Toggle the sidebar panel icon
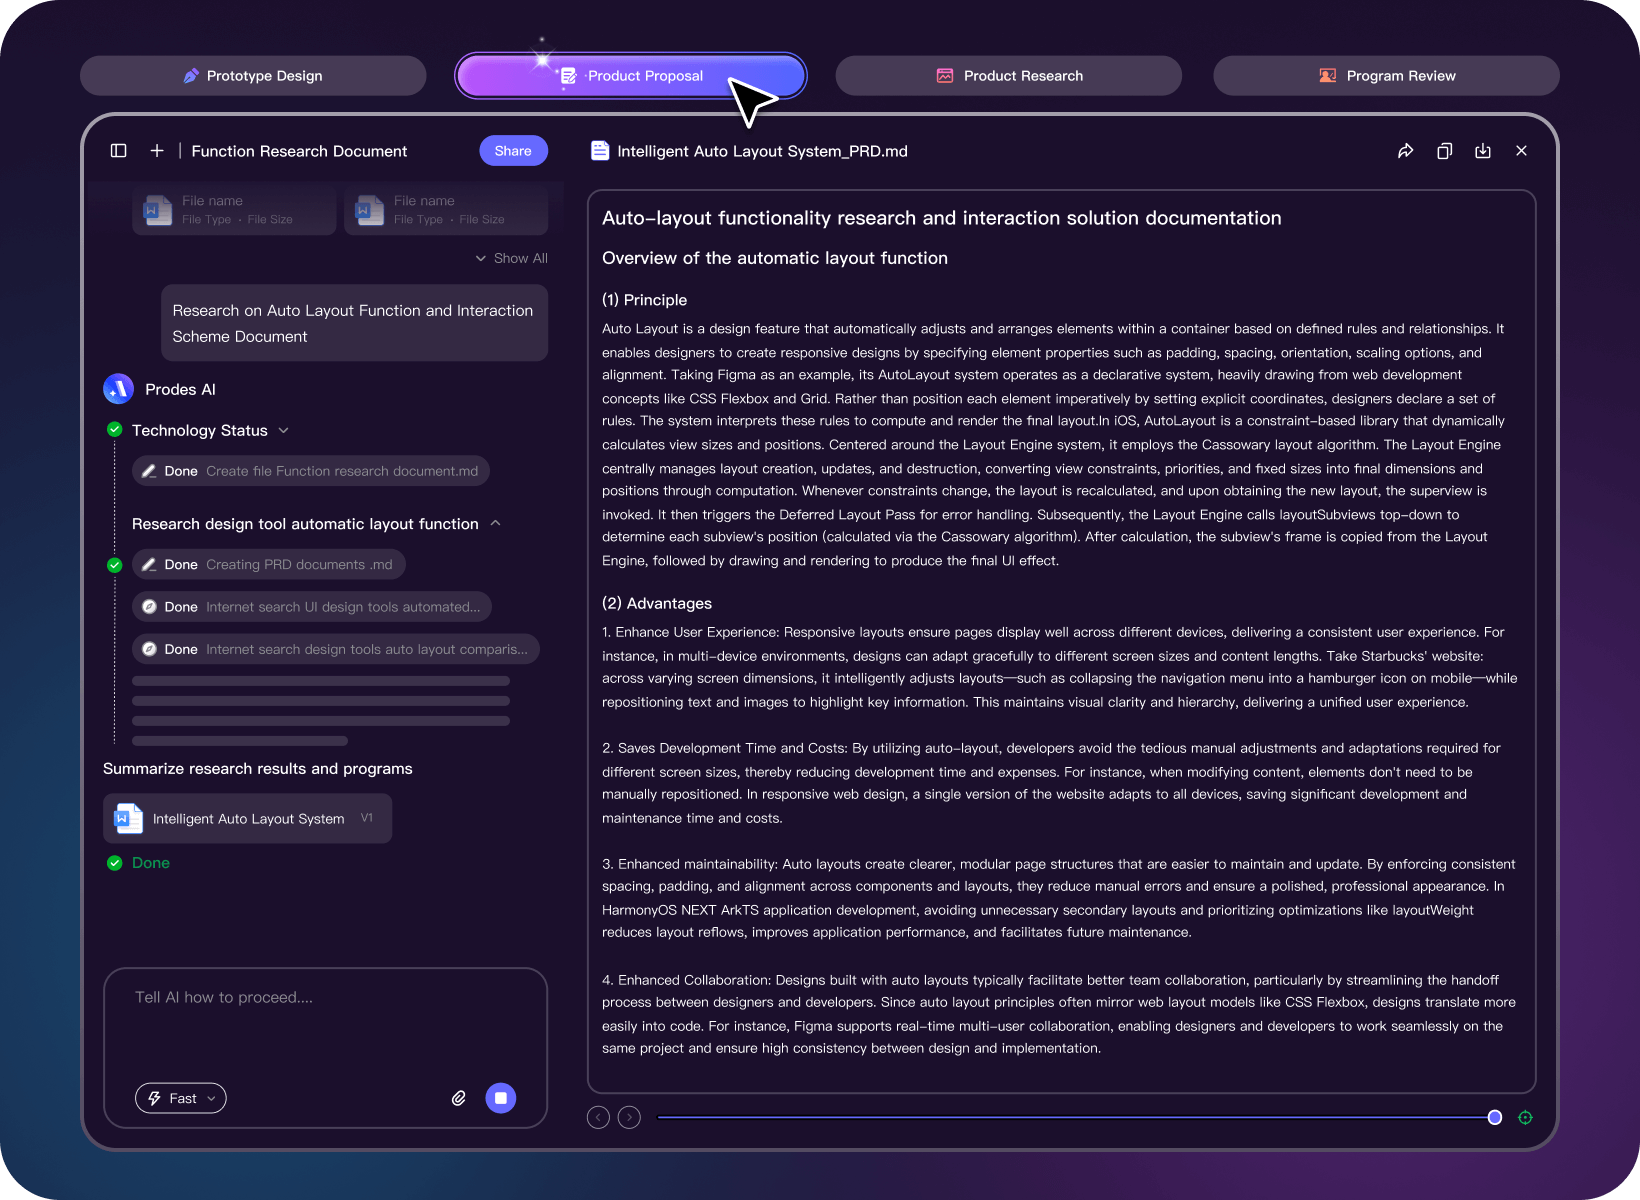The height and width of the screenshot is (1200, 1640). pos(118,151)
